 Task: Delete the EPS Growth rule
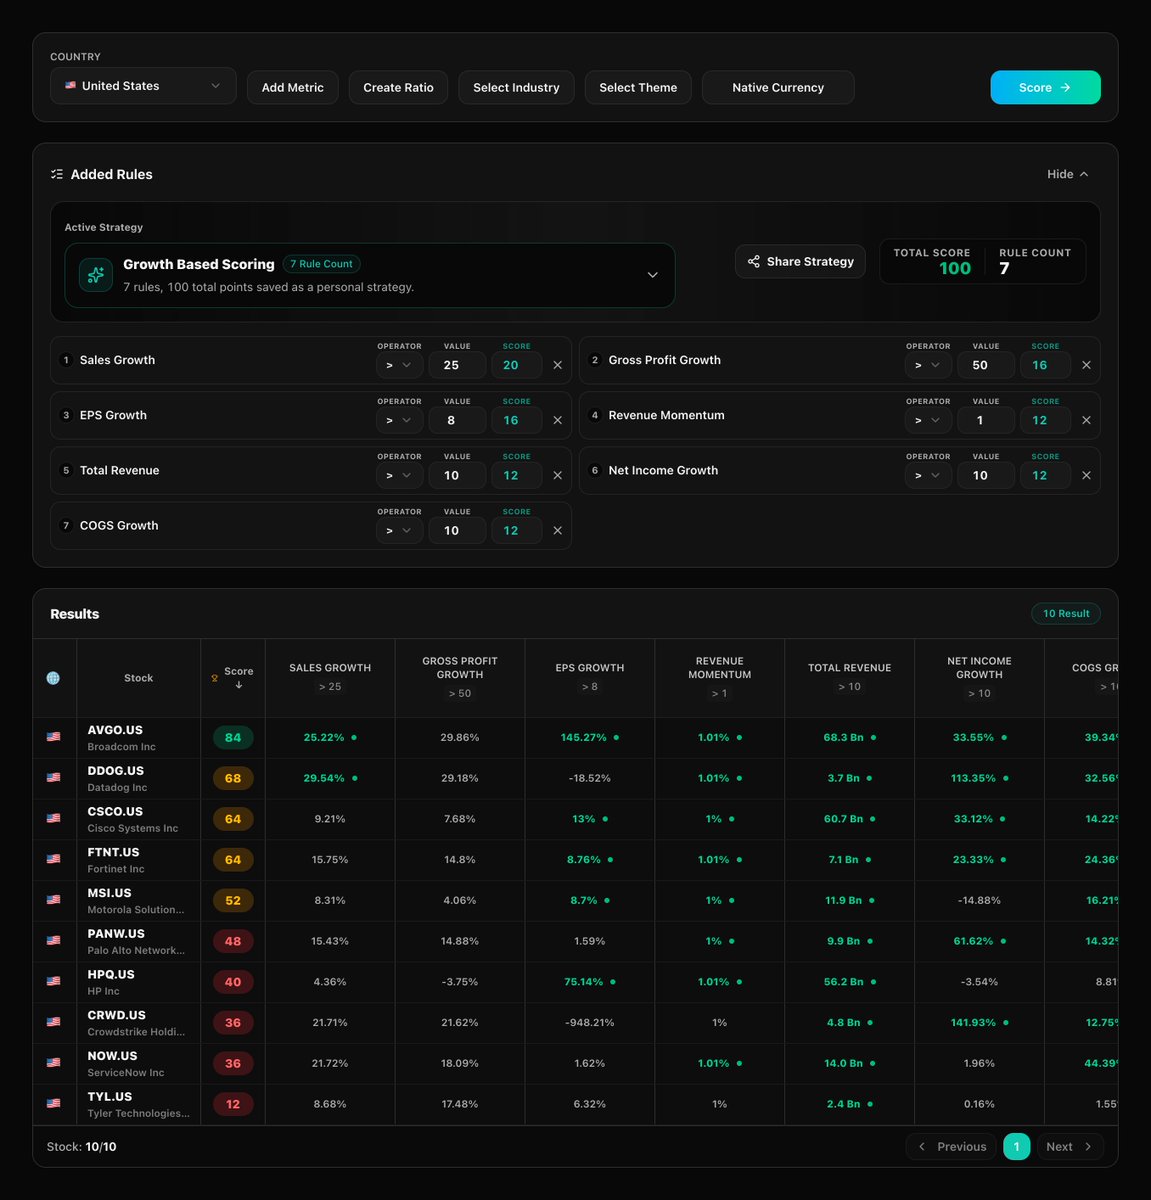click(557, 420)
